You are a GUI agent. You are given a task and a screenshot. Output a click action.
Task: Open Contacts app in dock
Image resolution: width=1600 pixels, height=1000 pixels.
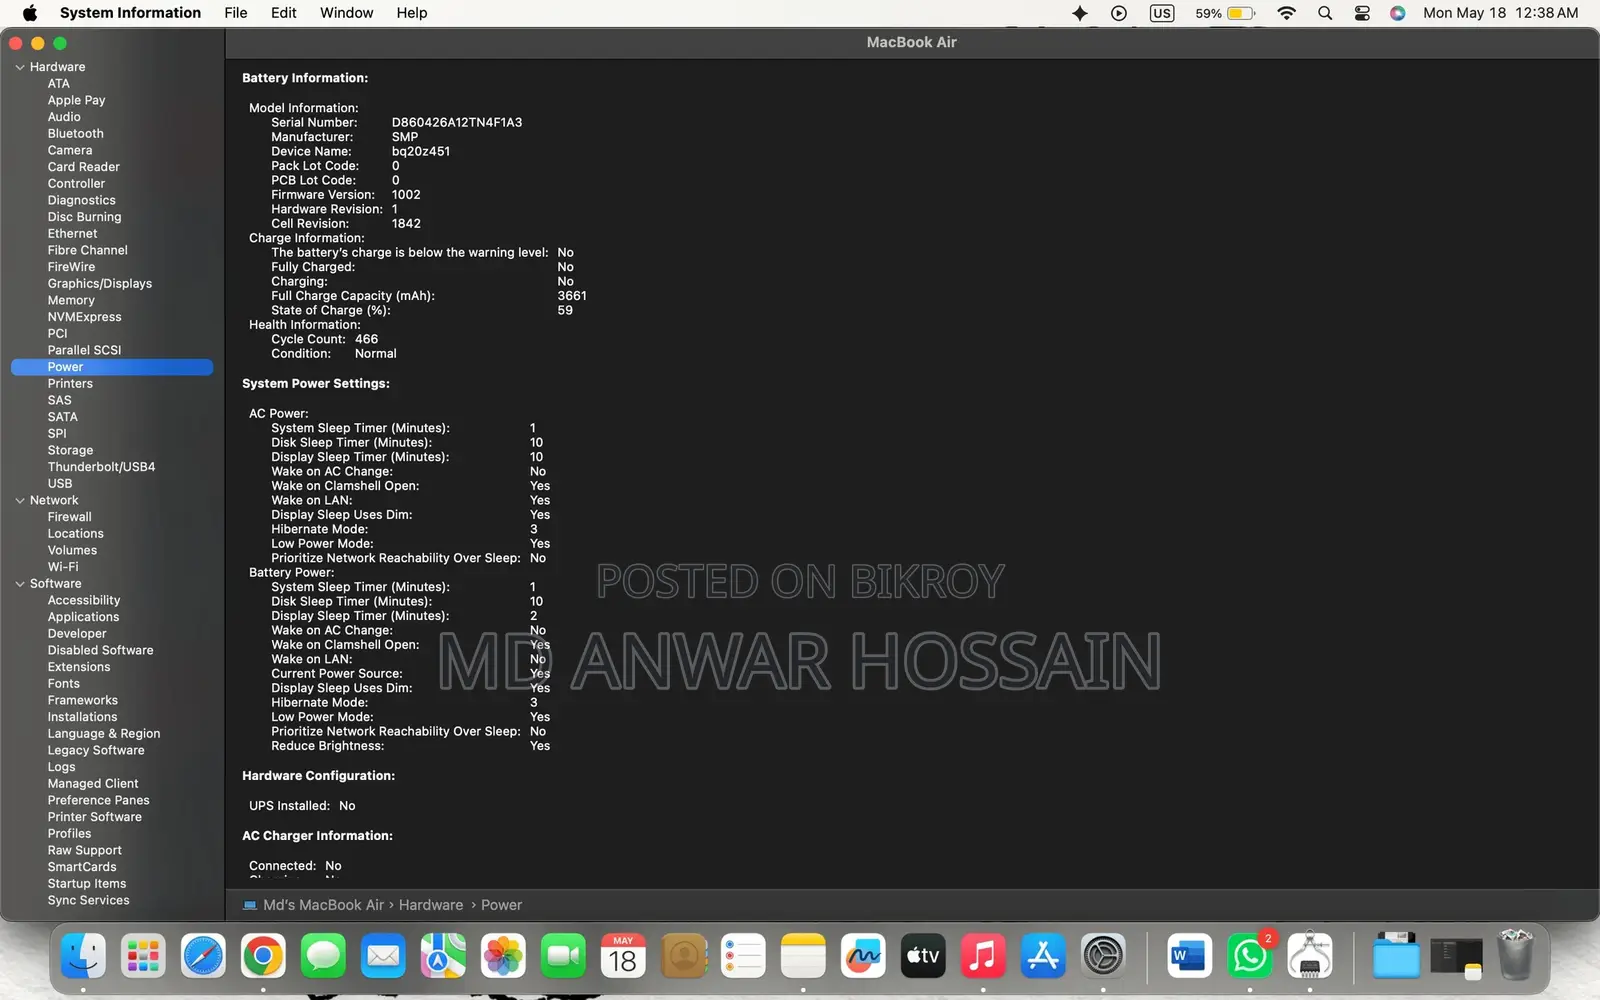(684, 957)
